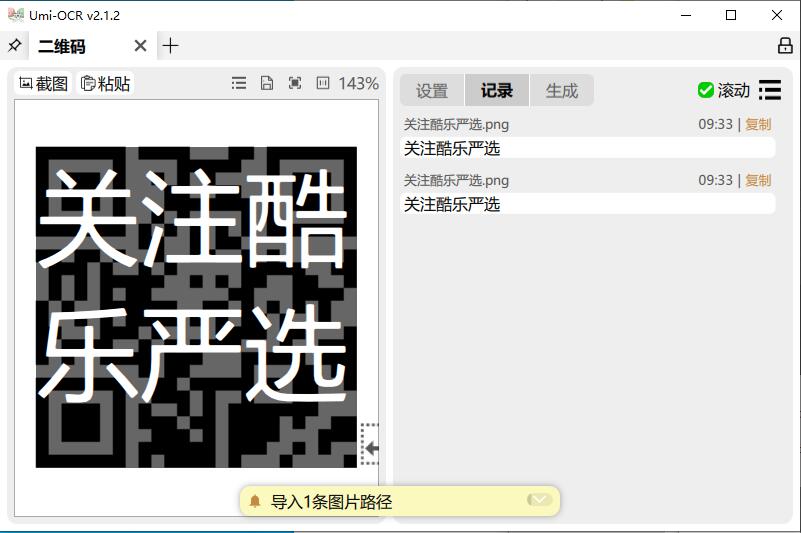Viewport: 801px width, 533px height.
Task: Add a new tab with the plus icon
Action: [170, 46]
